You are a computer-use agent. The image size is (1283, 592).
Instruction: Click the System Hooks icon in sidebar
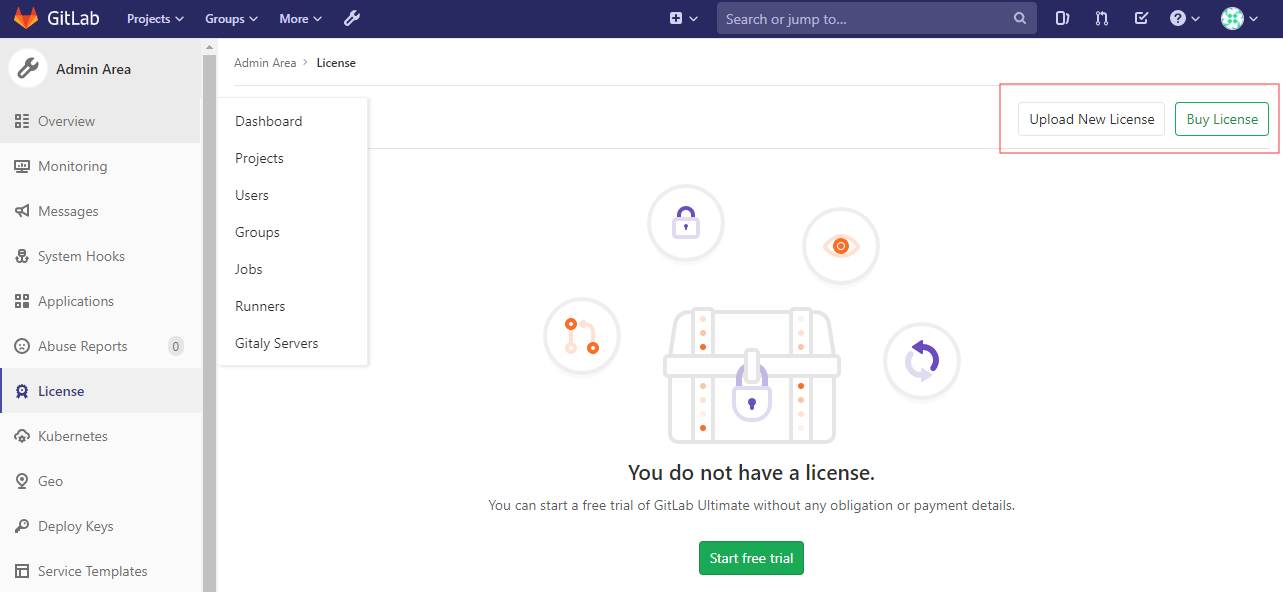tap(21, 255)
